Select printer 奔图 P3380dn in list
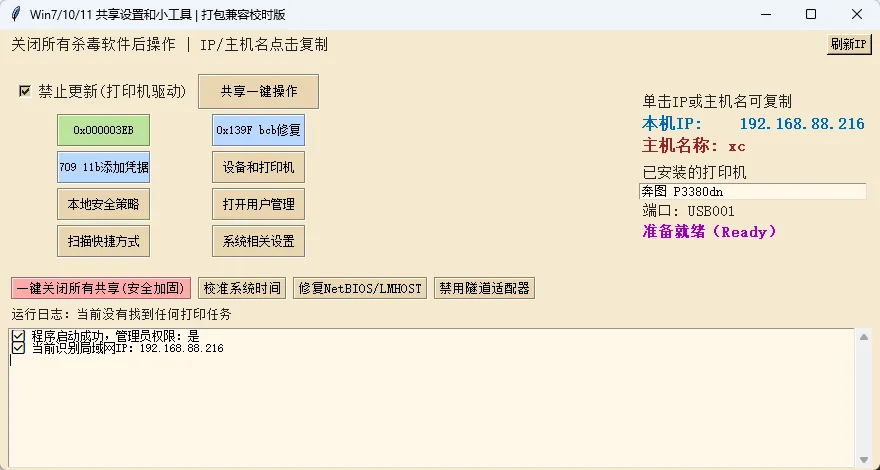Image resolution: width=880 pixels, height=470 pixels. click(753, 191)
